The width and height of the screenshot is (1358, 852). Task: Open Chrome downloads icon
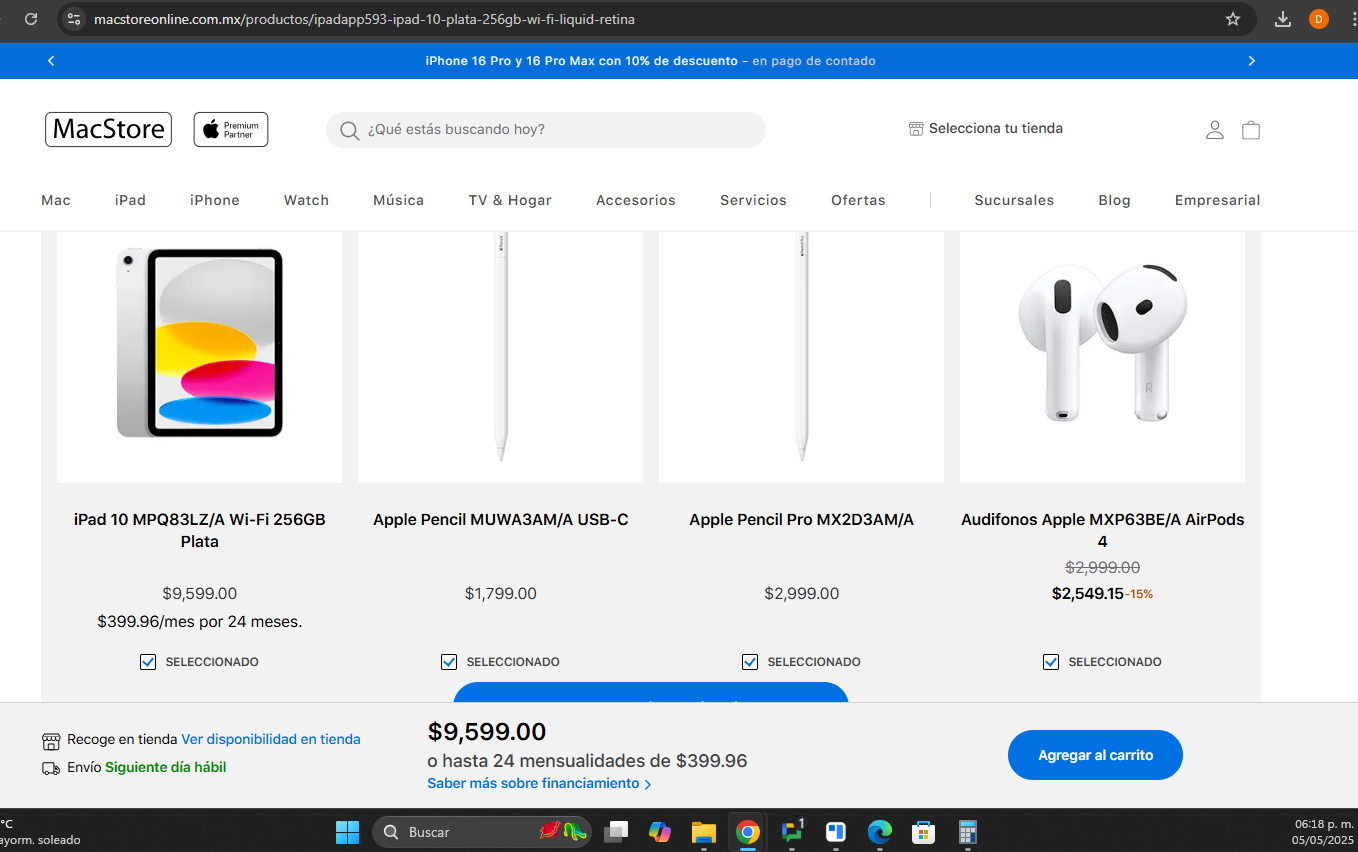point(1283,19)
